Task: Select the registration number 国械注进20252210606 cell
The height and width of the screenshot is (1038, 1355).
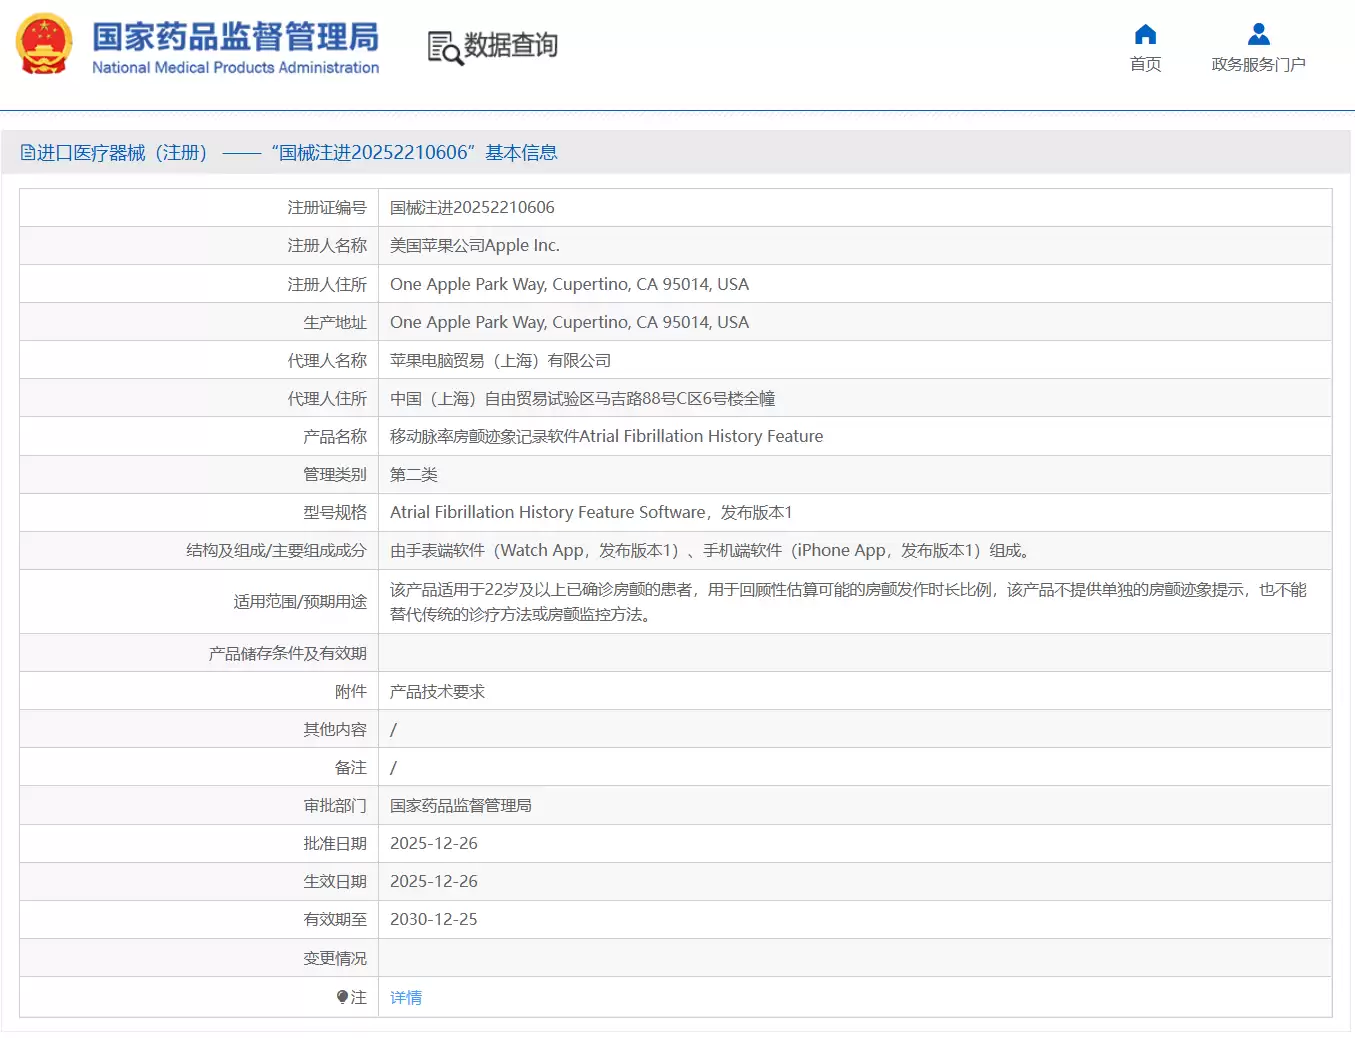Action: [472, 207]
